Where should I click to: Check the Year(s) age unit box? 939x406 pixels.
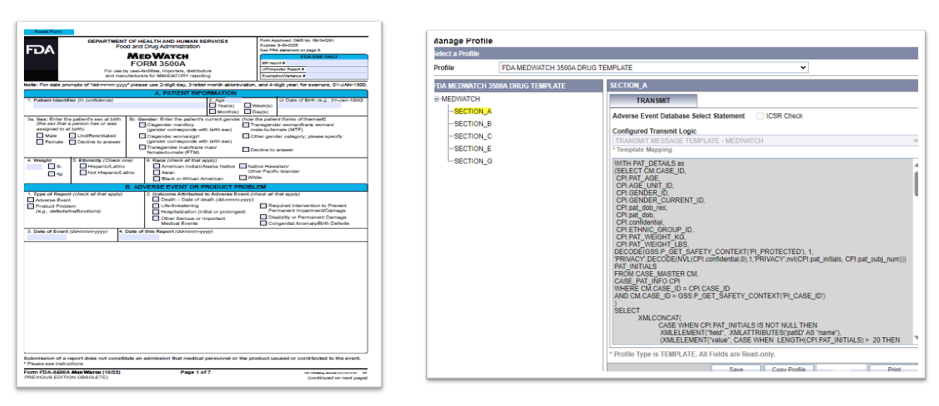pos(213,105)
